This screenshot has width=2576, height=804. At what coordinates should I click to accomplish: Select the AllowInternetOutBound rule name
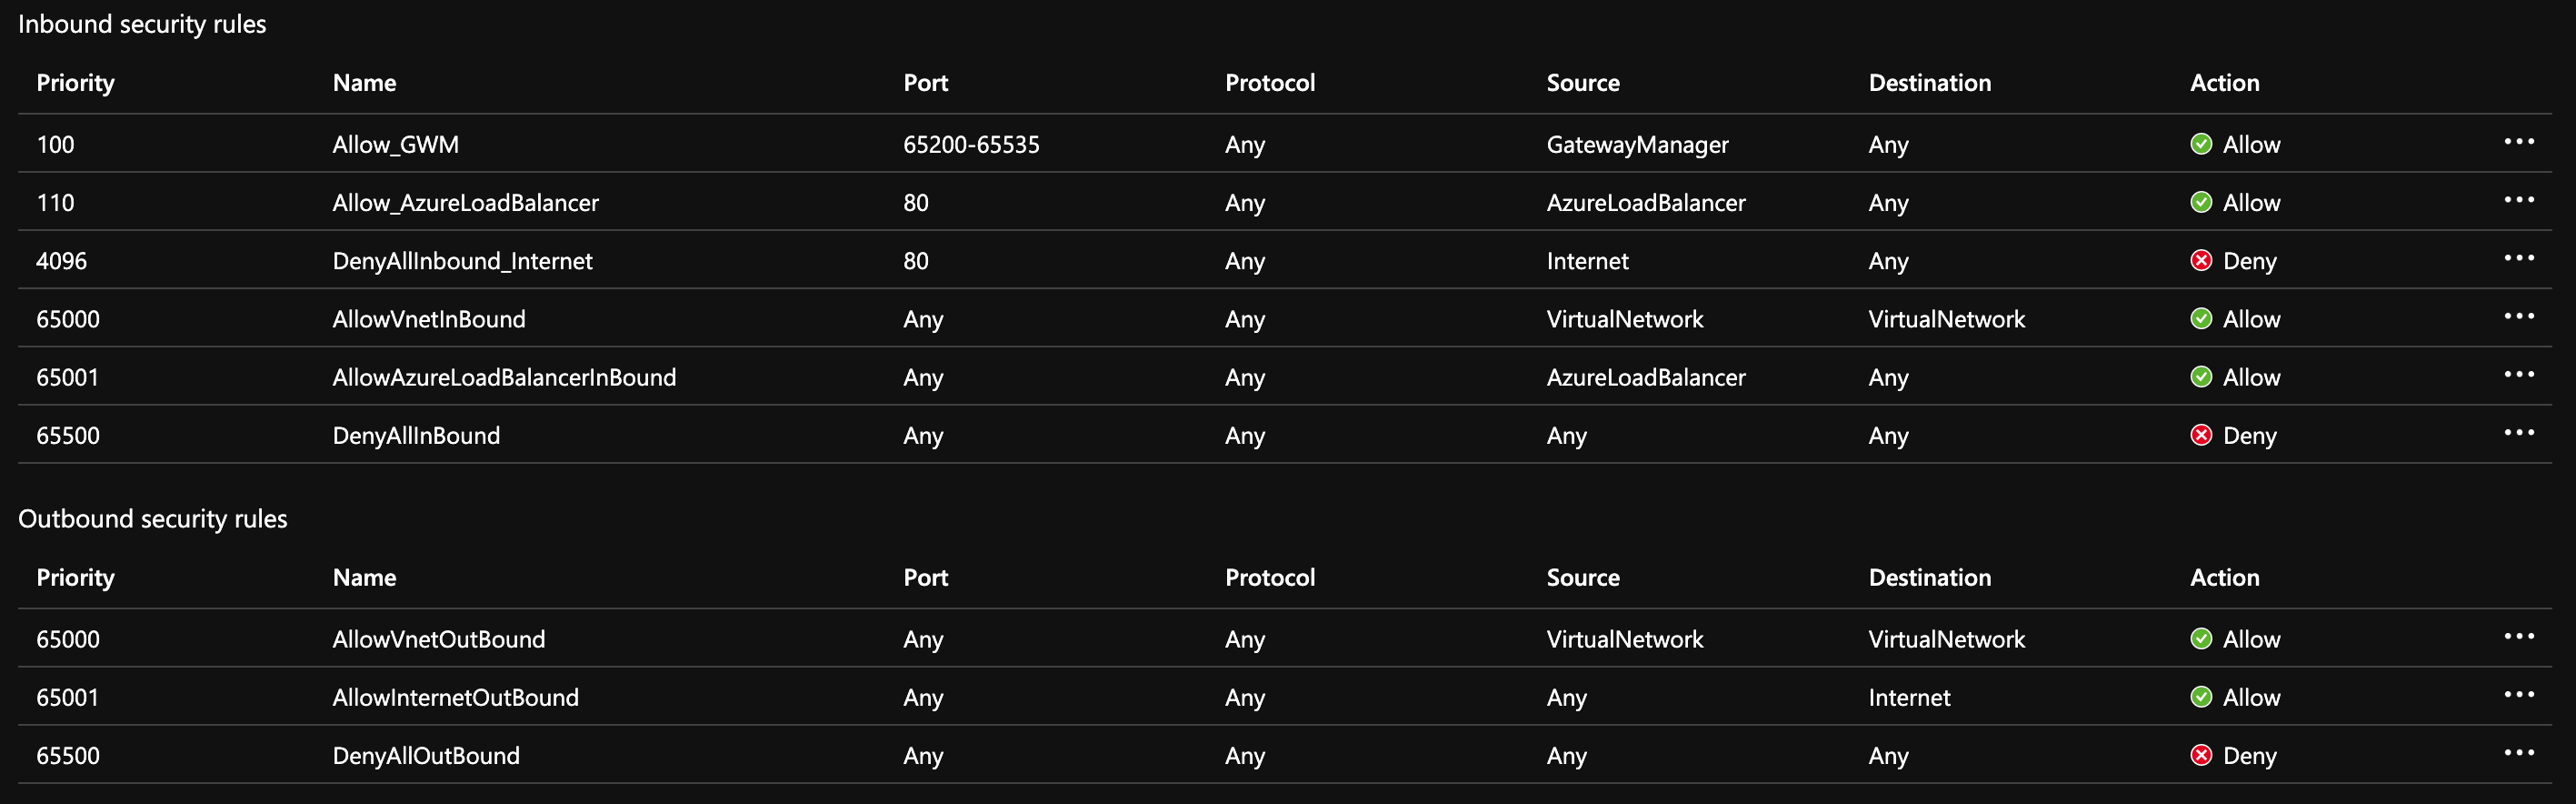pos(456,698)
